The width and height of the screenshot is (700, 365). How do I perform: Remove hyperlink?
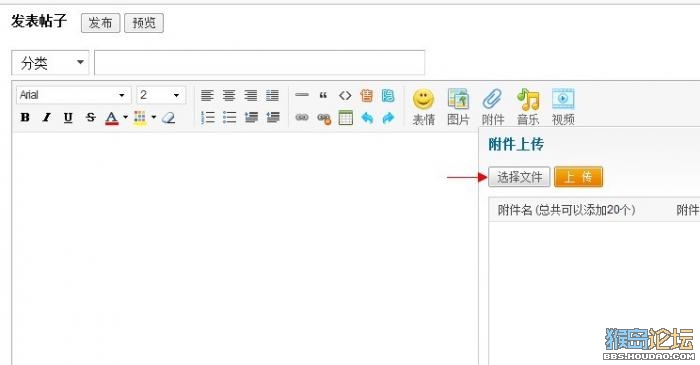point(324,118)
